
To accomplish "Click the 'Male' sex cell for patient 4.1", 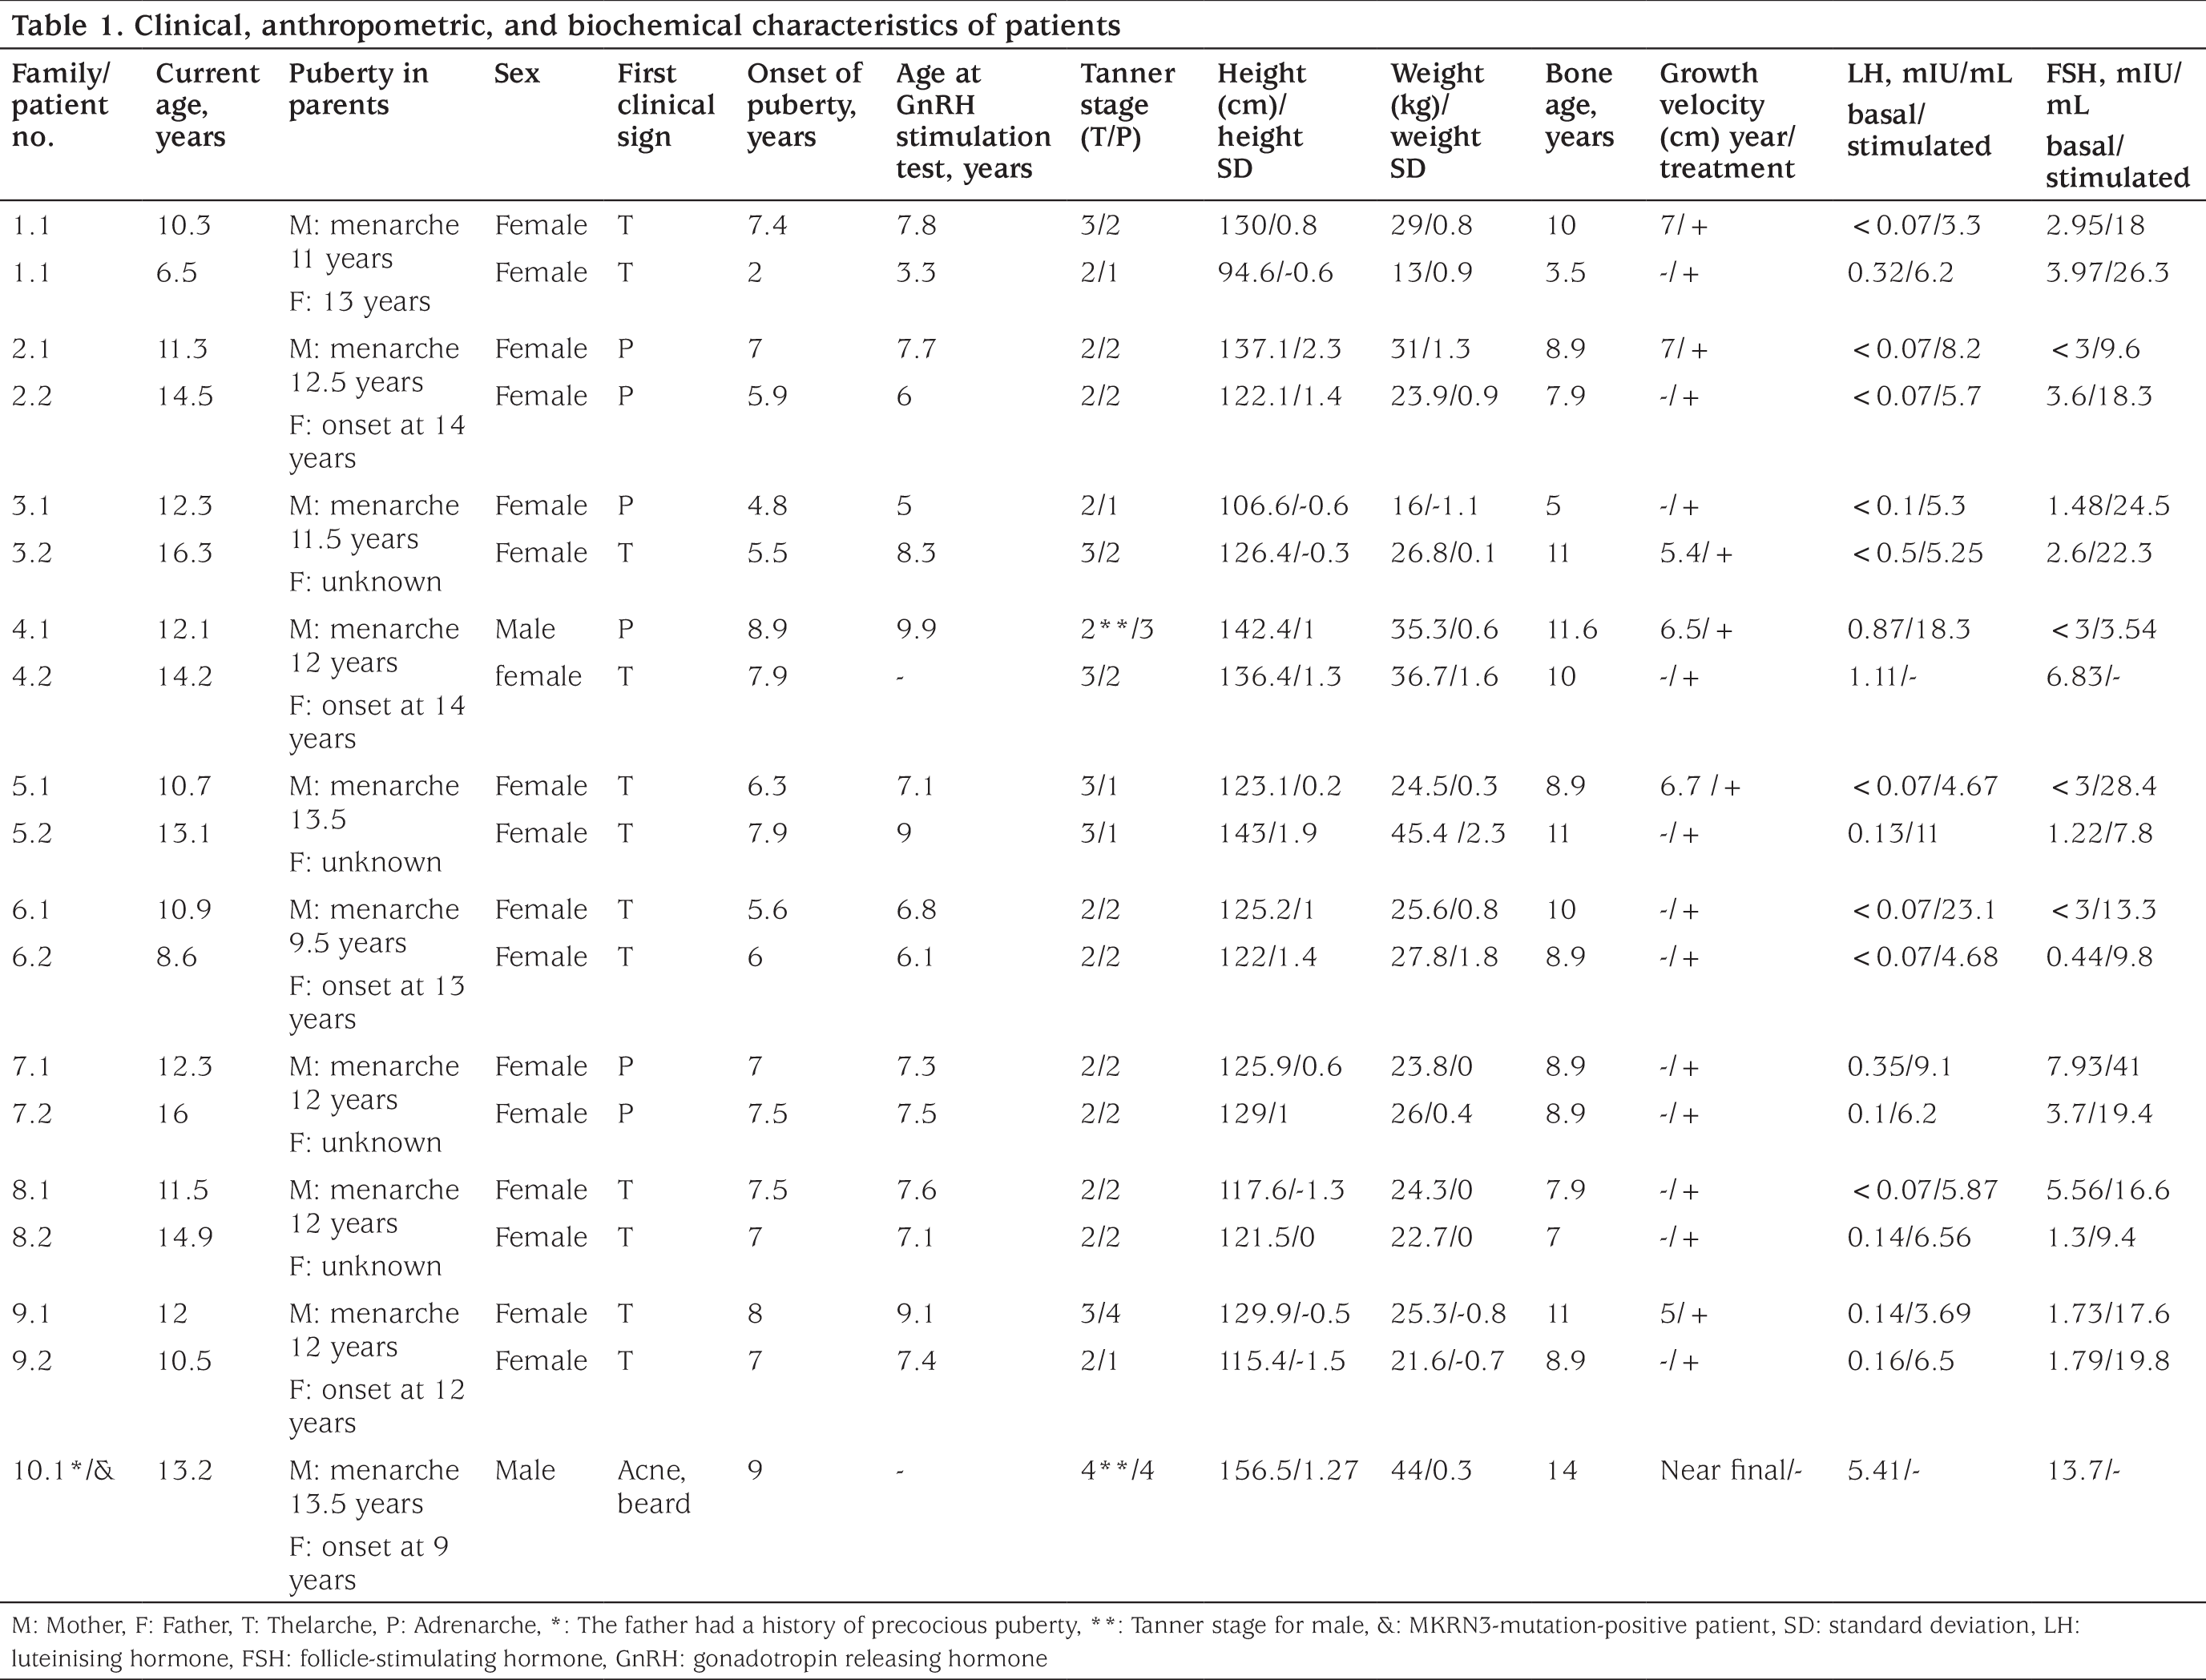I will point(524,629).
